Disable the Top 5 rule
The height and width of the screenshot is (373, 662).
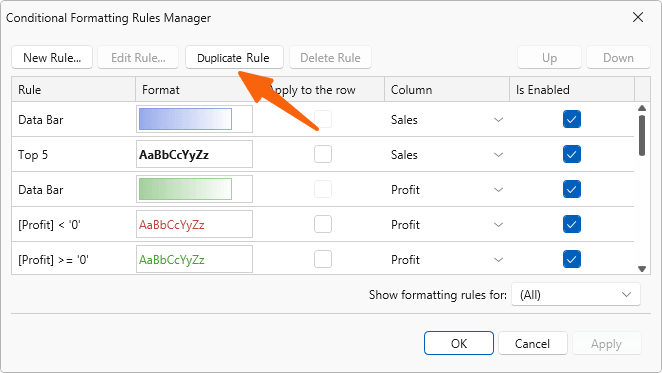(572, 154)
